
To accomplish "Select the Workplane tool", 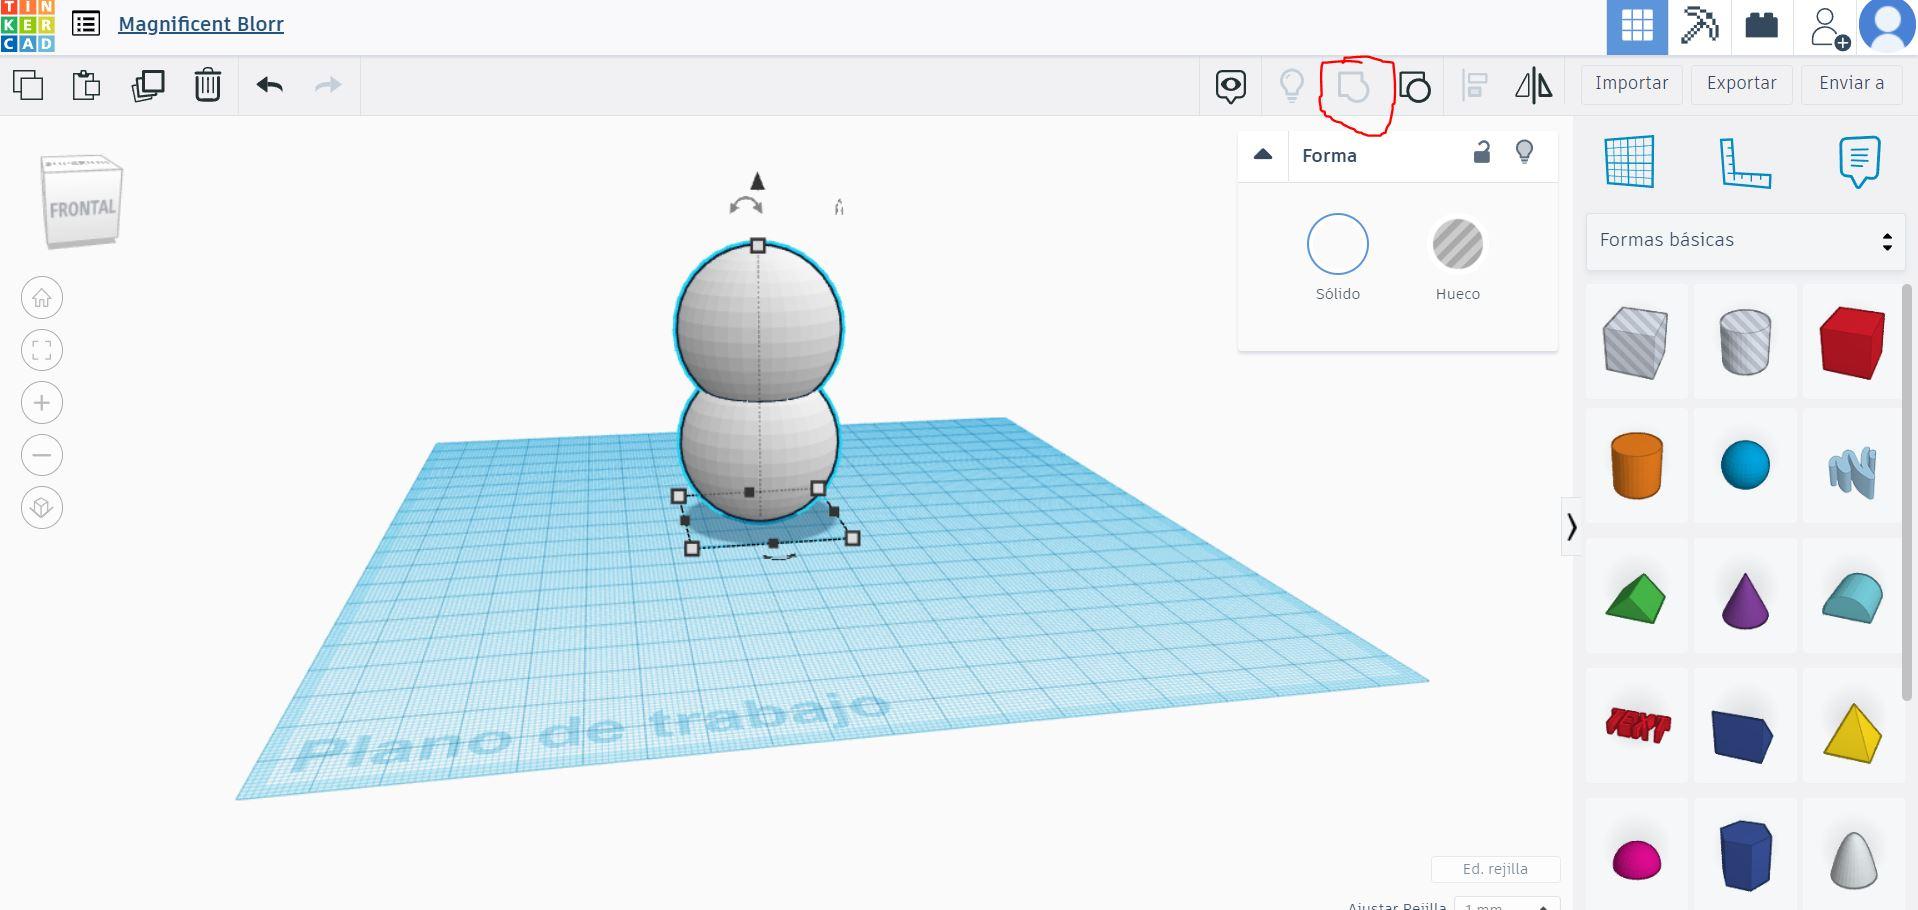I will [1630, 161].
